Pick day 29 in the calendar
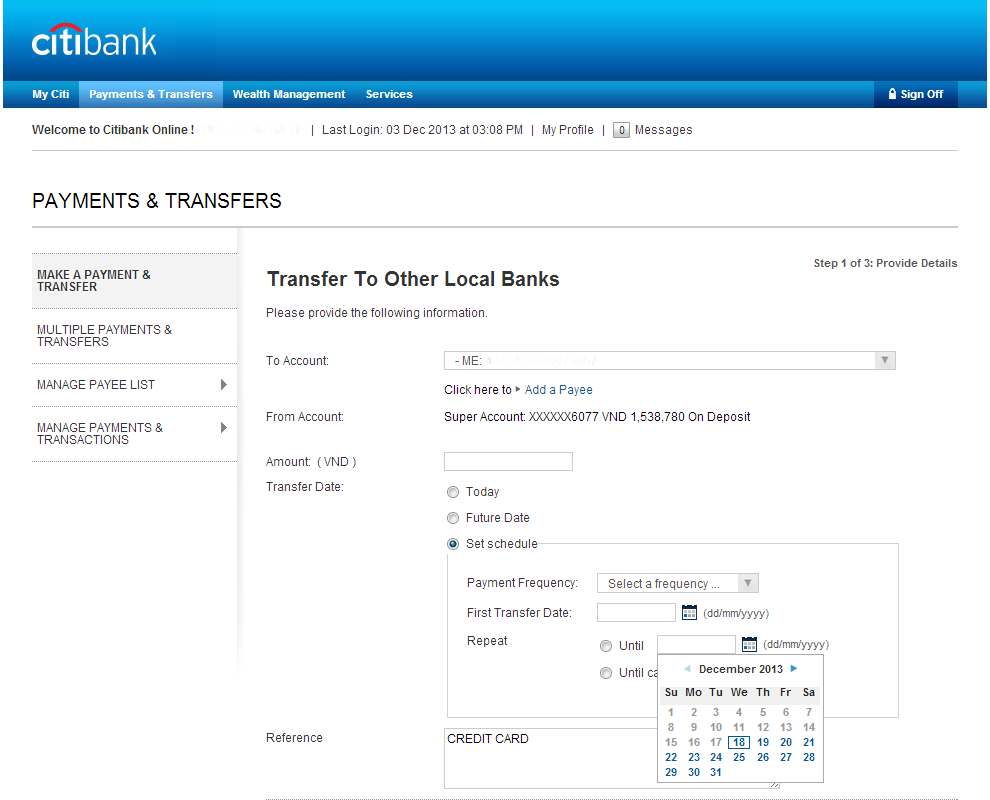Screen dimensions: 990x800 tap(671, 772)
